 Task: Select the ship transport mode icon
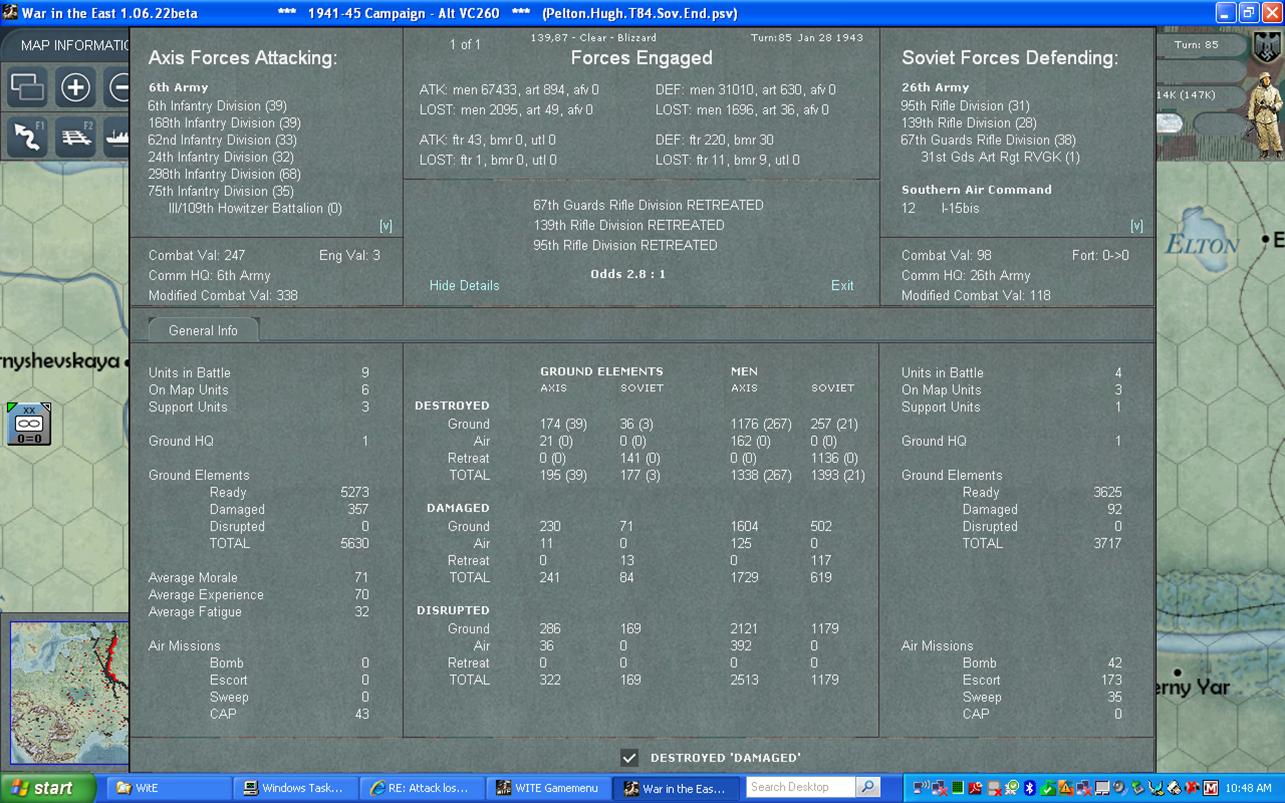click(117, 137)
